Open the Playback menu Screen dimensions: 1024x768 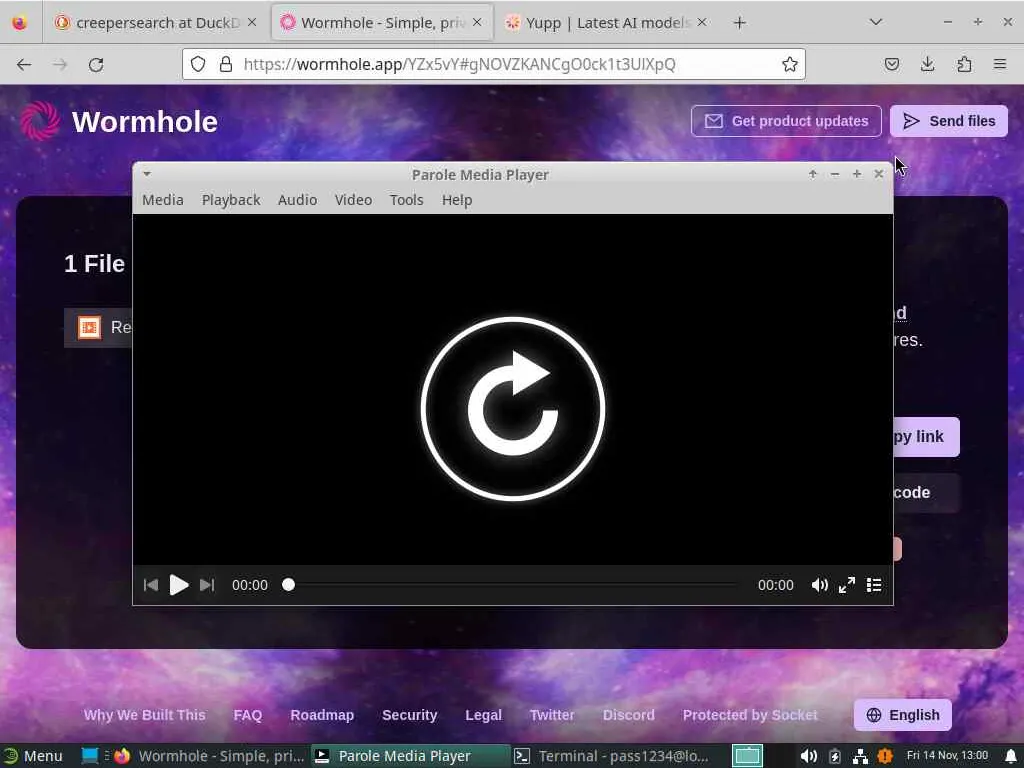[x=231, y=200]
